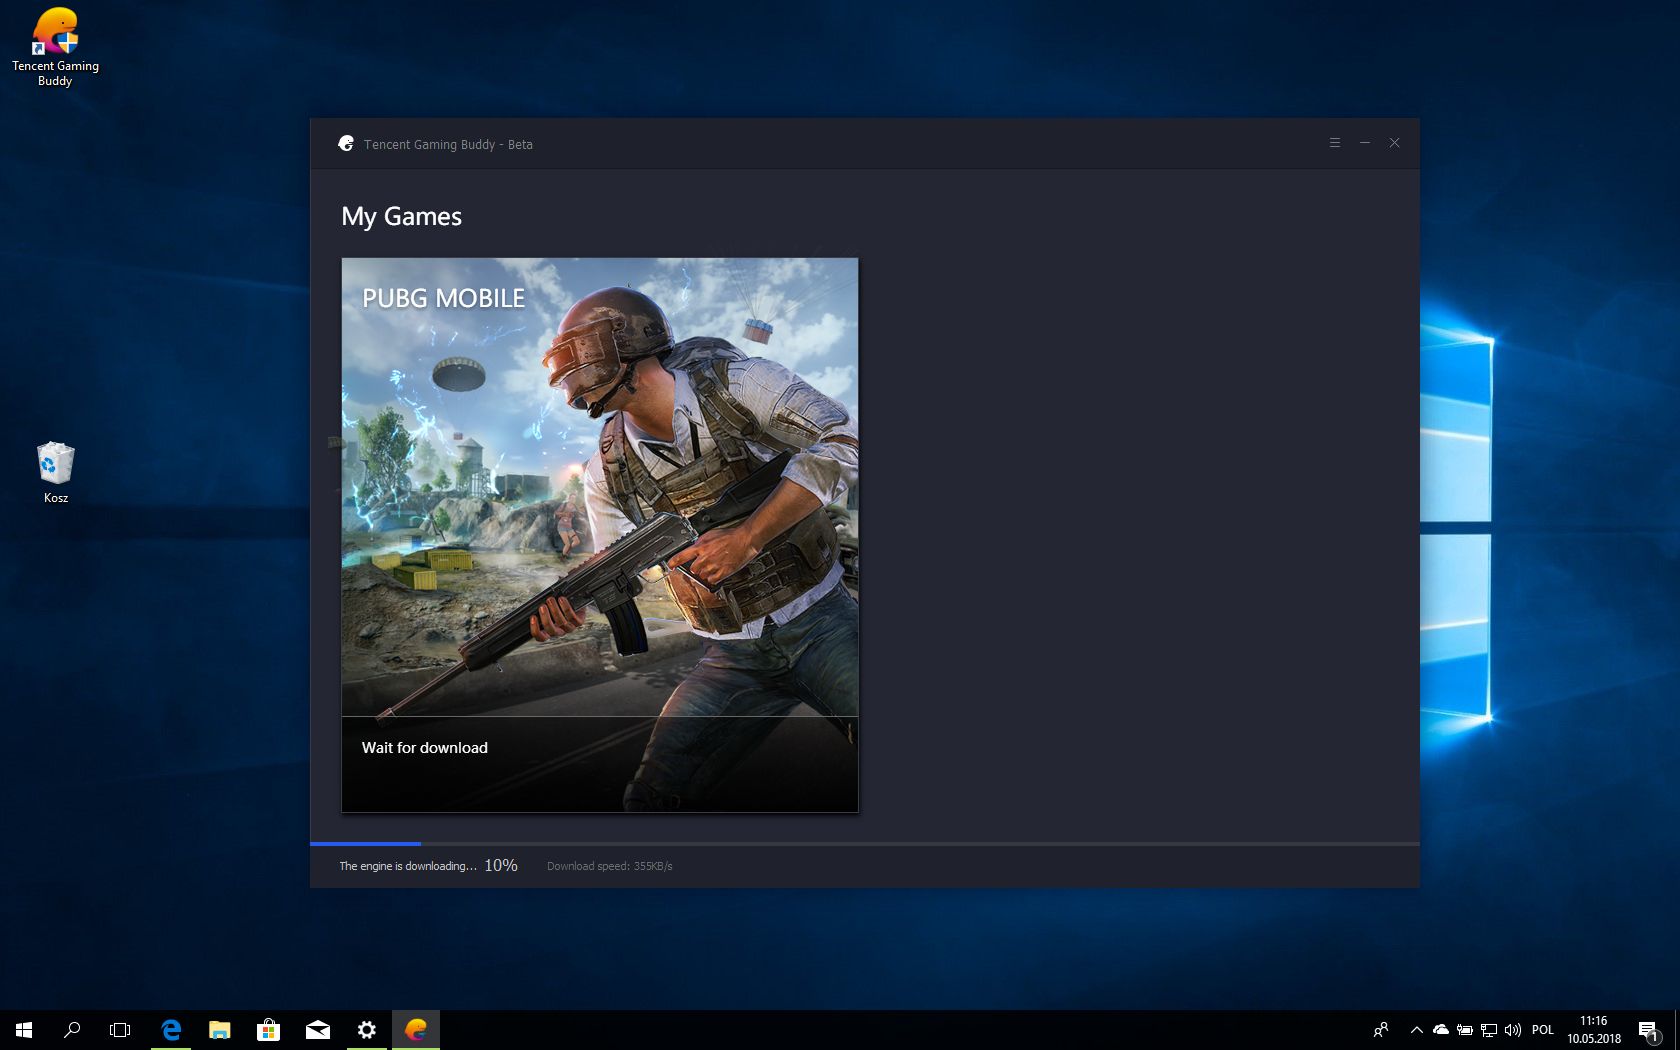Open the Tencent Gaming Buddy hamburger menu

click(1334, 143)
